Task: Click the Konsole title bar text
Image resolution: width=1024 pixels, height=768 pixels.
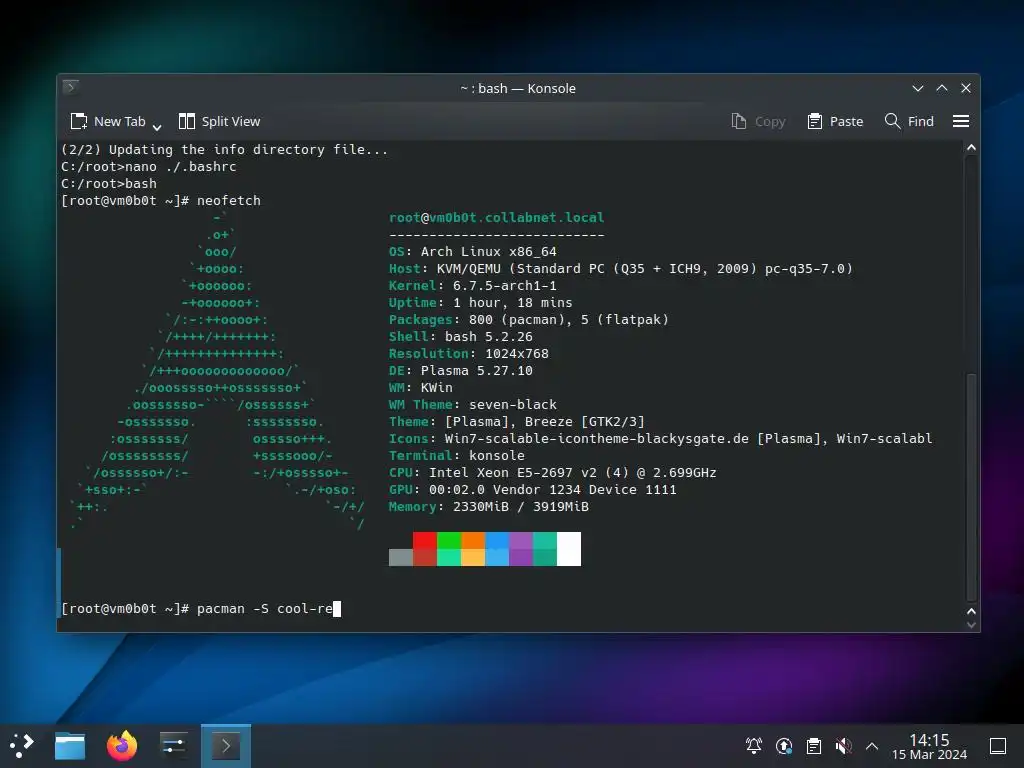Action: tap(518, 88)
